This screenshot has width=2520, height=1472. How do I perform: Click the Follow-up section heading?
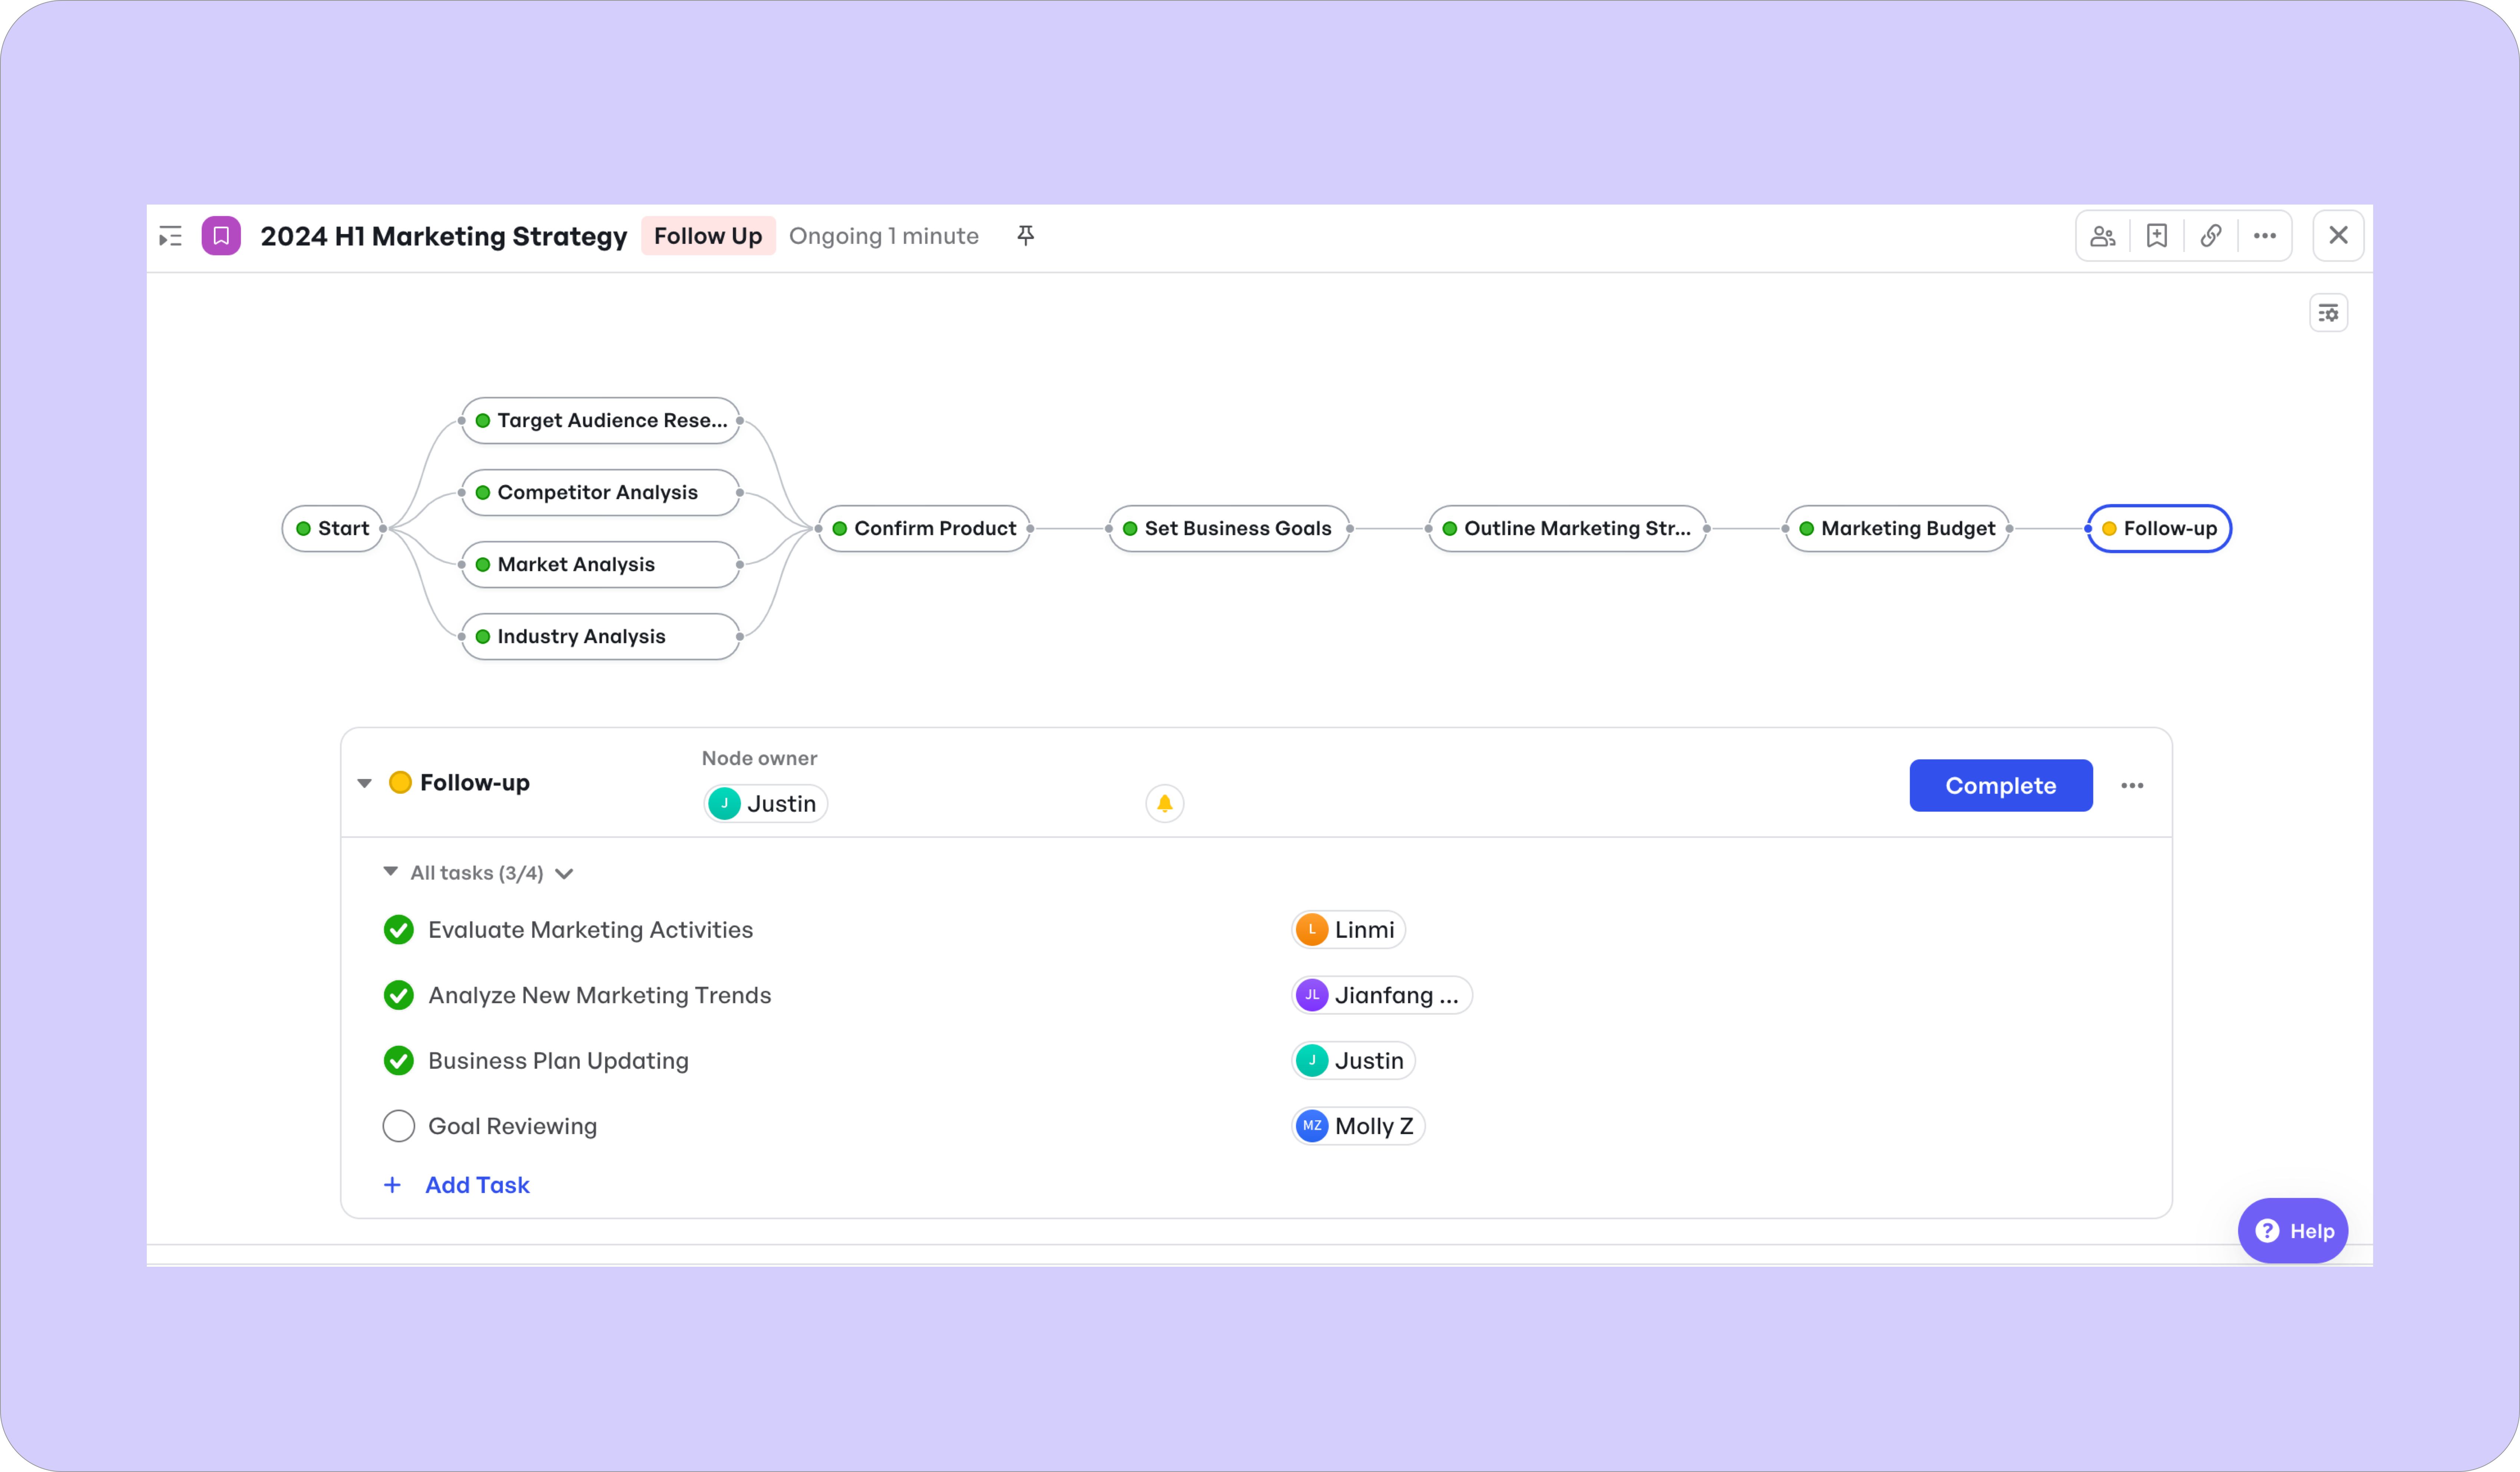point(475,783)
